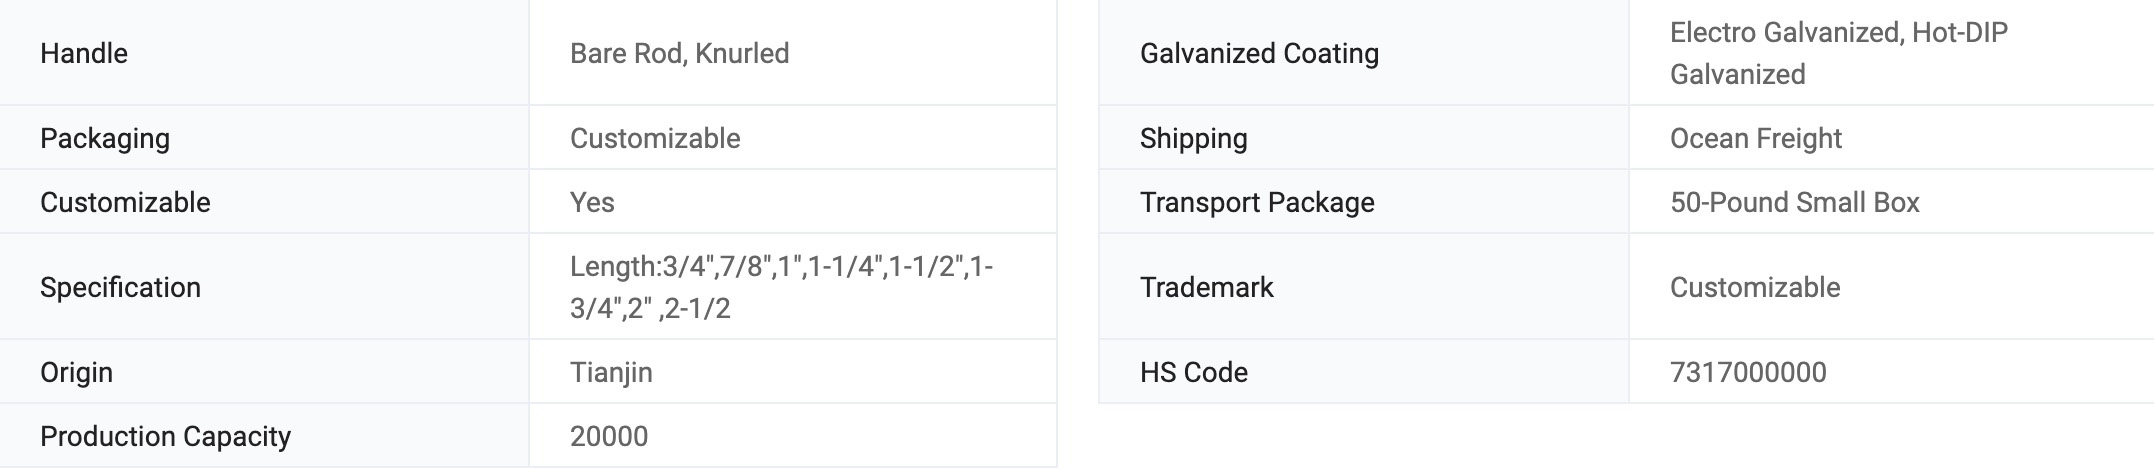Select the Customizable value beside Trademark
Image resolution: width=2154 pixels, height=468 pixels.
pyautogui.click(x=1754, y=287)
